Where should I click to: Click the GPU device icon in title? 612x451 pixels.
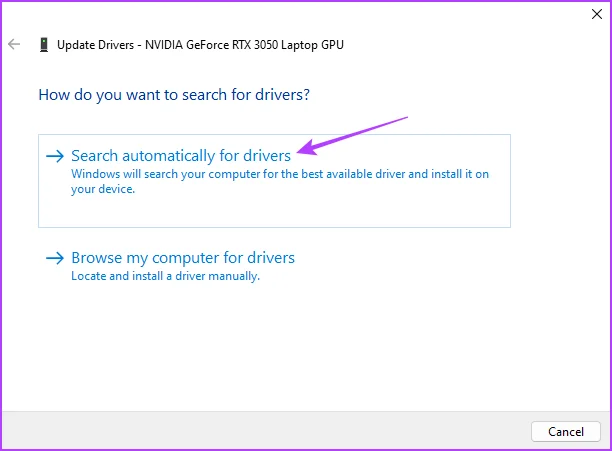click(44, 45)
